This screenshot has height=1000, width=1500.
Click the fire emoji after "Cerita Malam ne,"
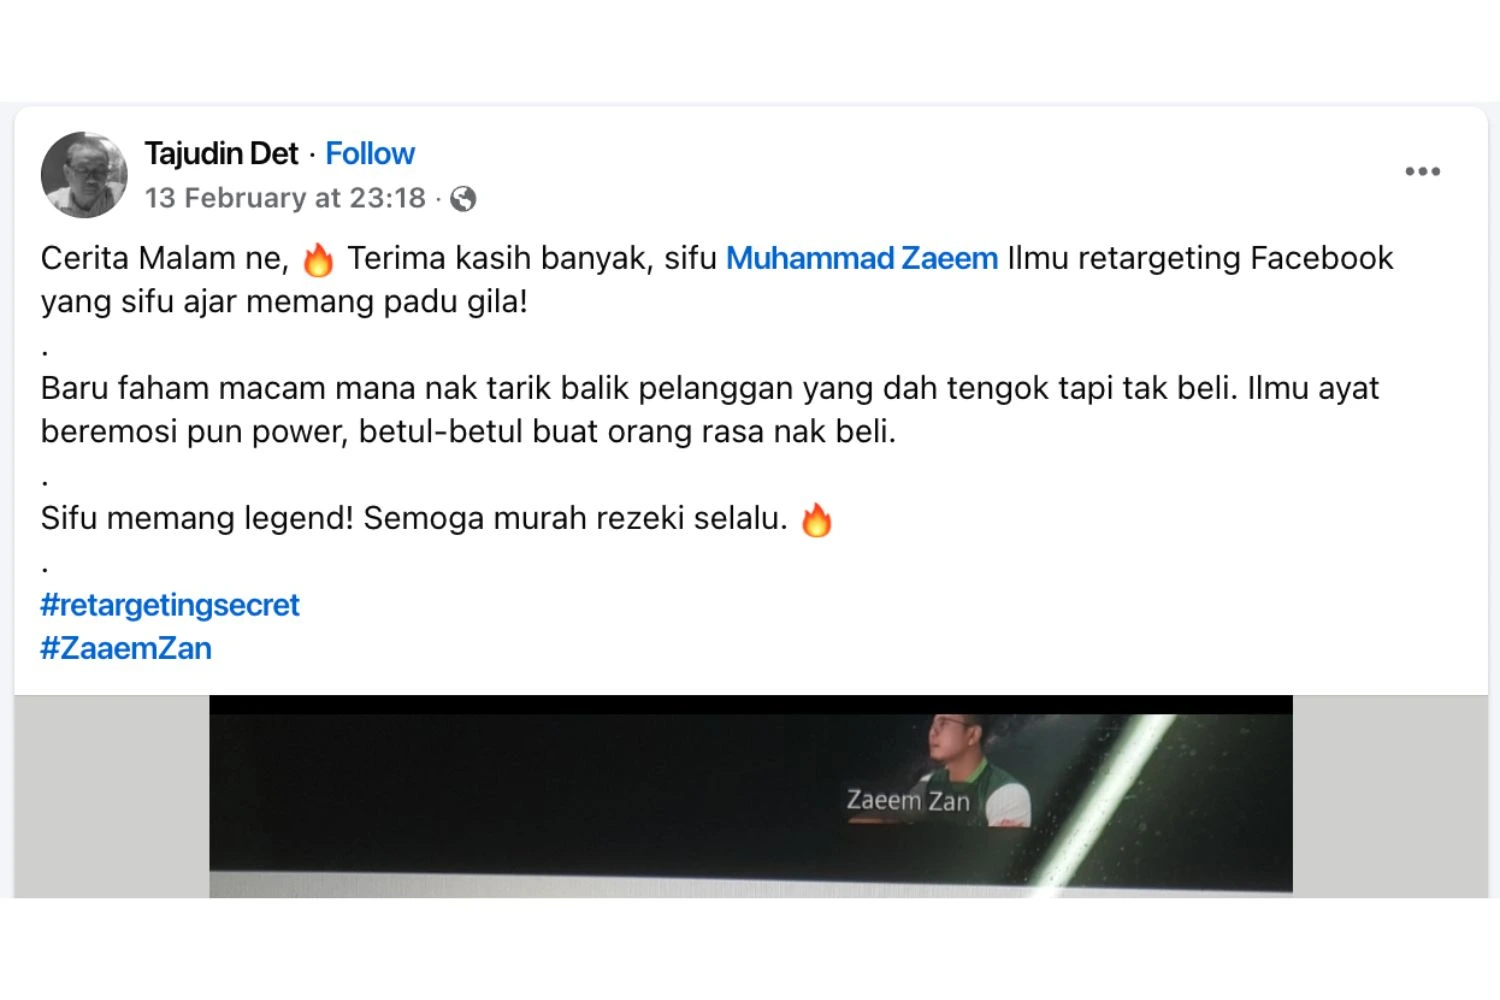[318, 260]
